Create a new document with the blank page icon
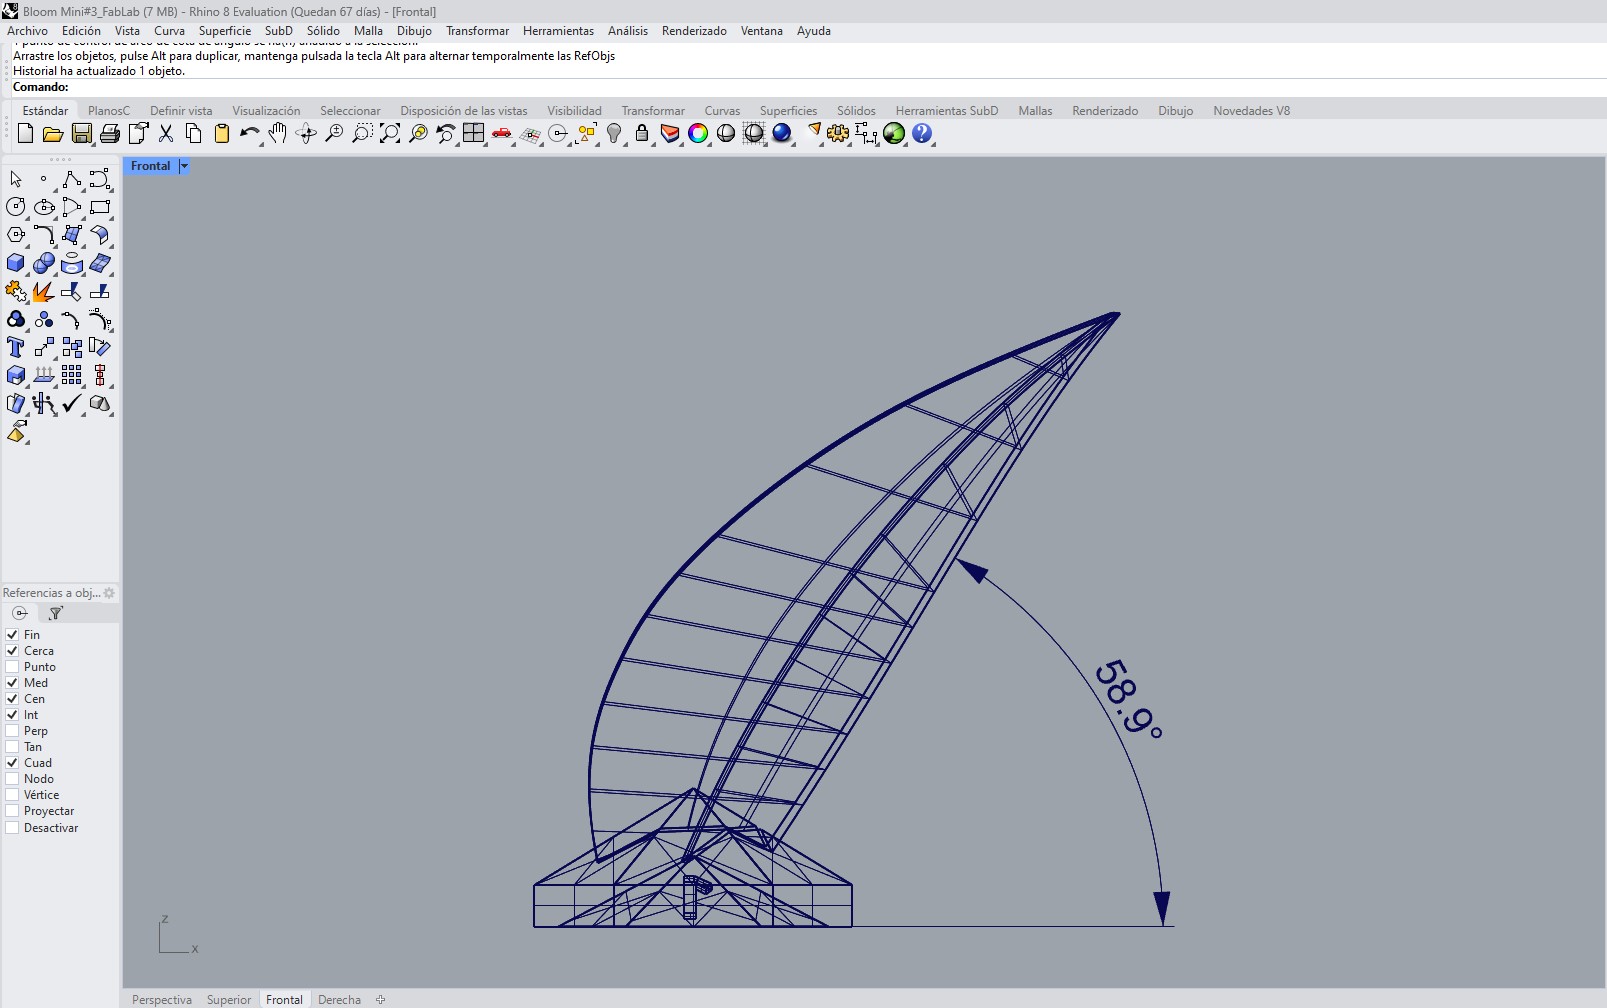The height and width of the screenshot is (1008, 1607). (26, 134)
